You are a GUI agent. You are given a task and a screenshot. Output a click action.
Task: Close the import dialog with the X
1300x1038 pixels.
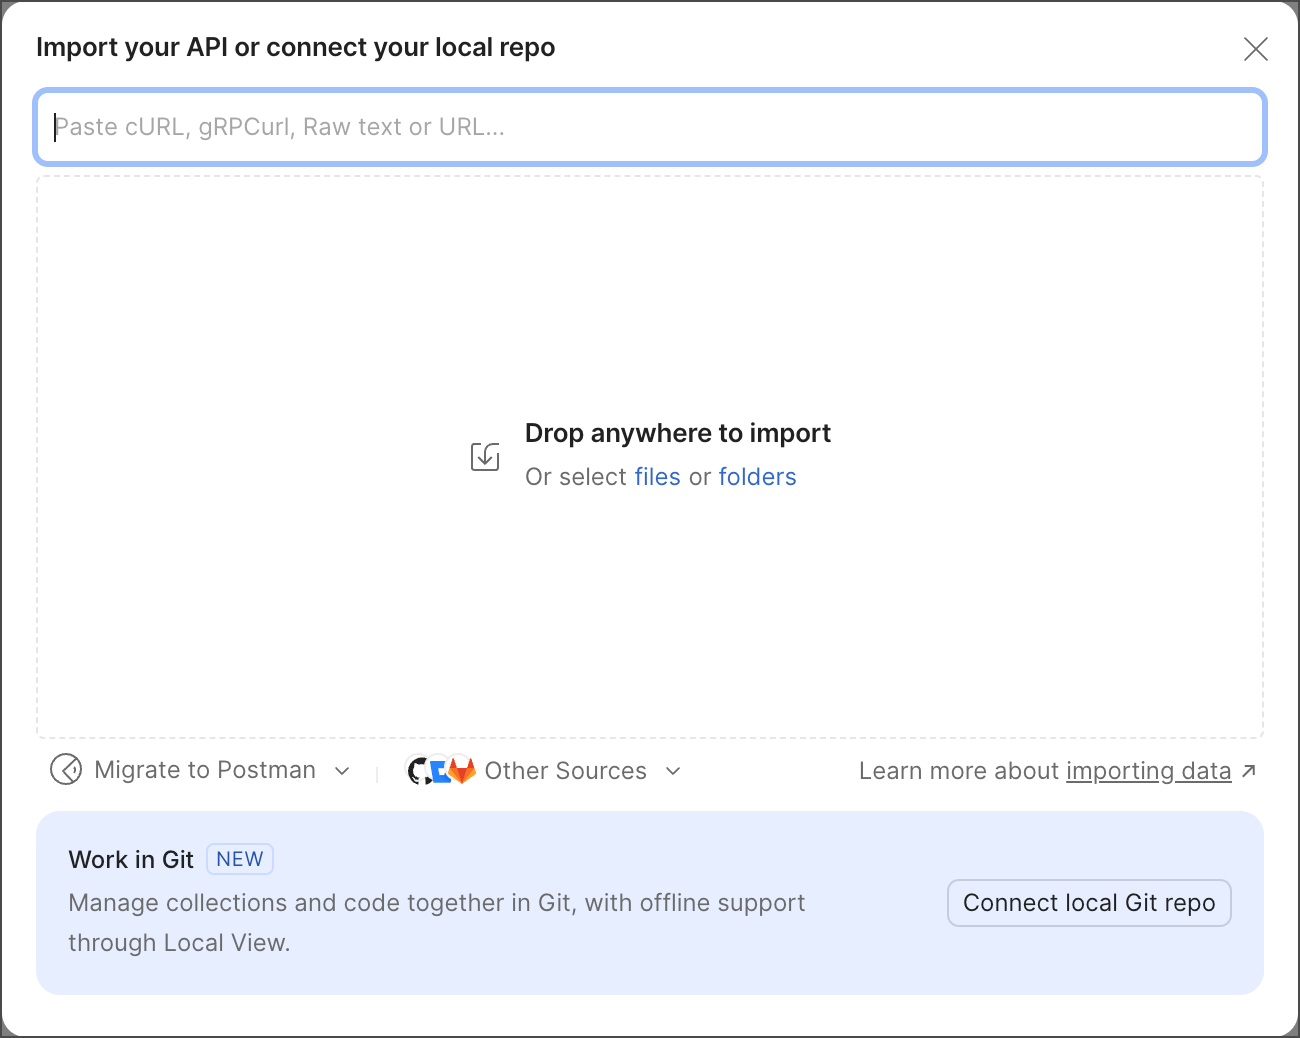coord(1255,49)
